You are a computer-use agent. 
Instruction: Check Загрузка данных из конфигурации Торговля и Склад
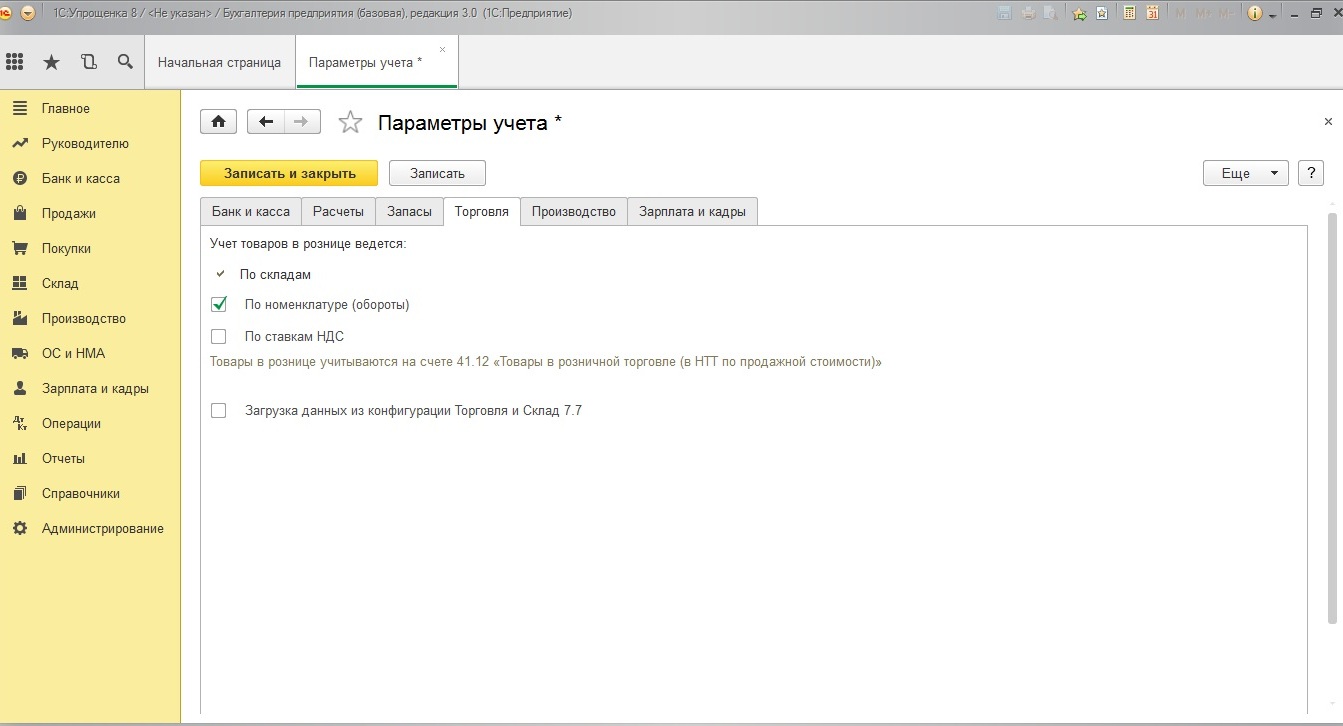pos(219,410)
